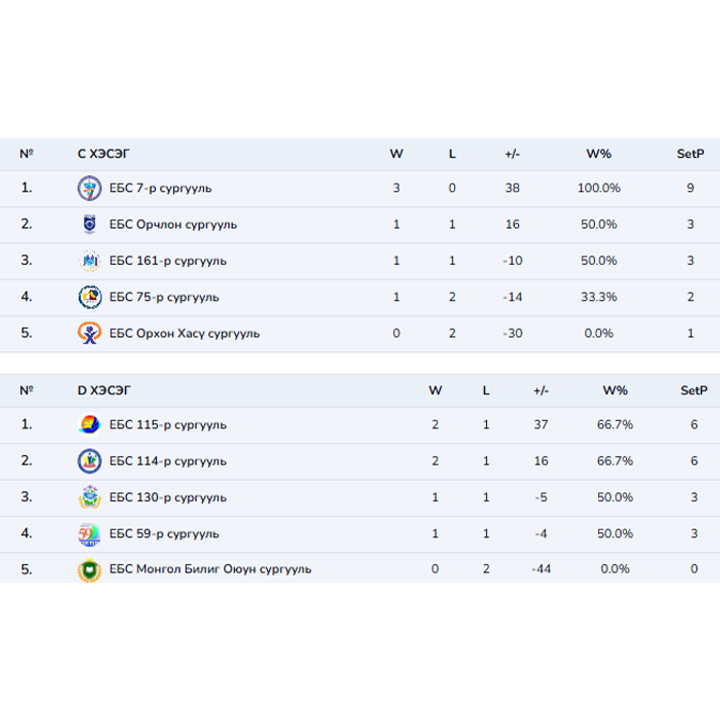This screenshot has height=720, width=720.
Task: Open the ЕБС 7-р сургууль team link
Action: 160,188
